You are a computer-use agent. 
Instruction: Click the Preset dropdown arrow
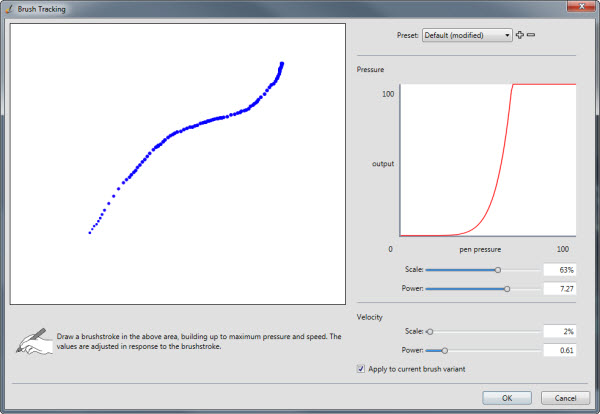(507, 35)
